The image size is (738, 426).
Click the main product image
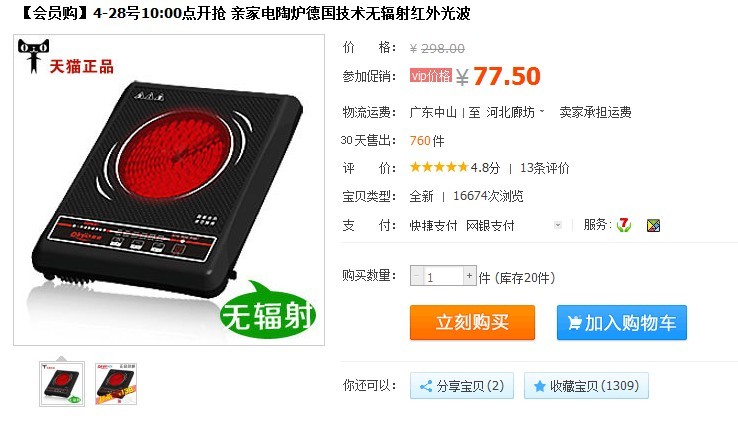(x=169, y=190)
